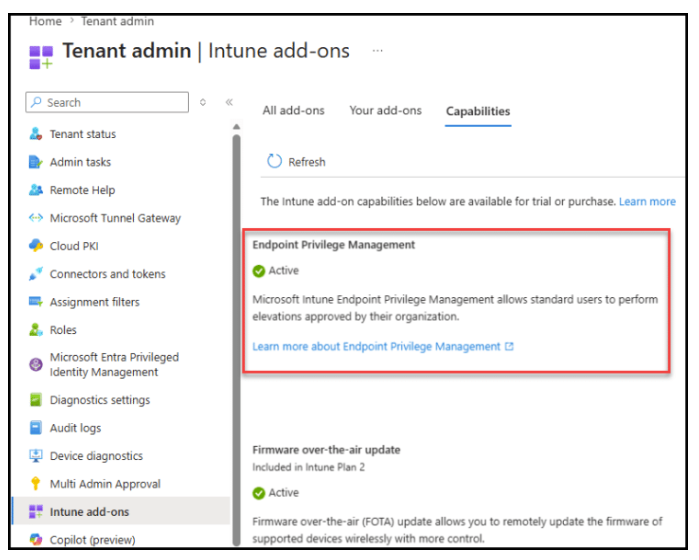
Task: Click the Copilot (preview) icon
Action: click(x=36, y=539)
